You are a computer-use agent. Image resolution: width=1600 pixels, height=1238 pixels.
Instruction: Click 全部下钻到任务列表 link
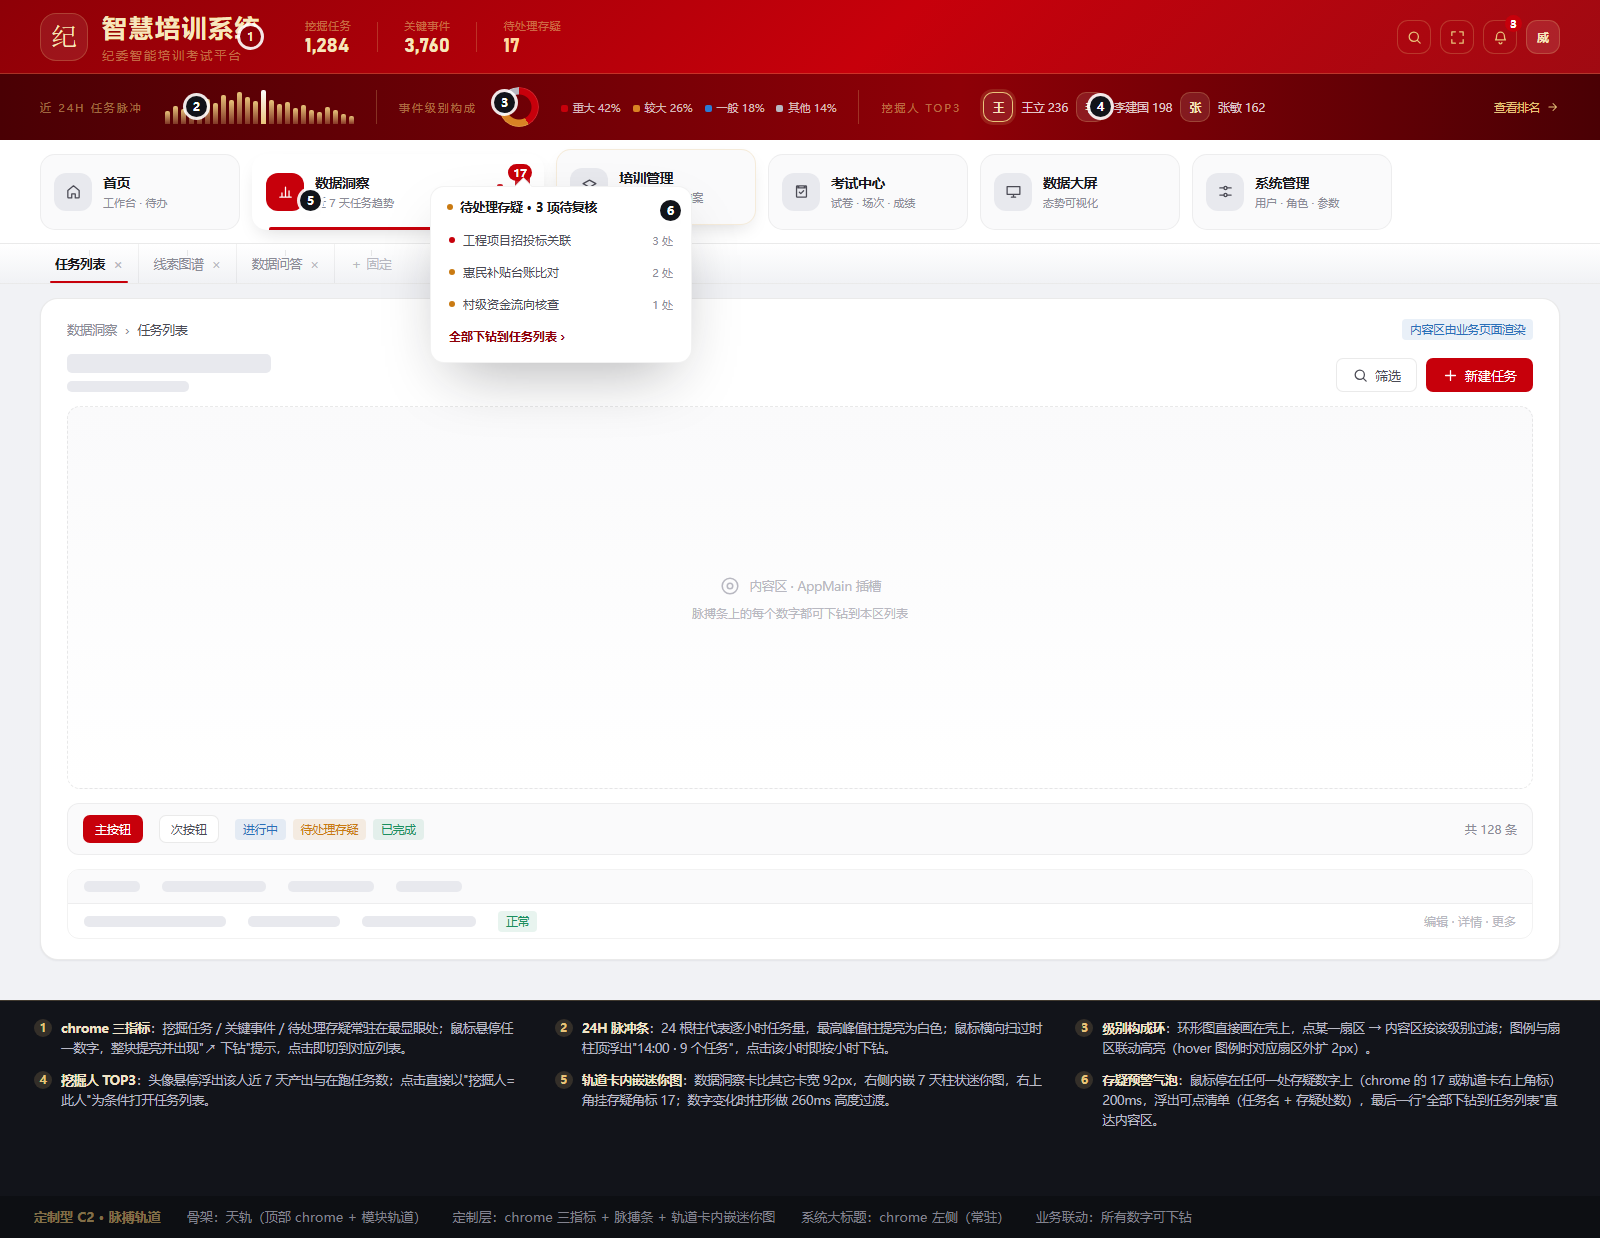[507, 337]
